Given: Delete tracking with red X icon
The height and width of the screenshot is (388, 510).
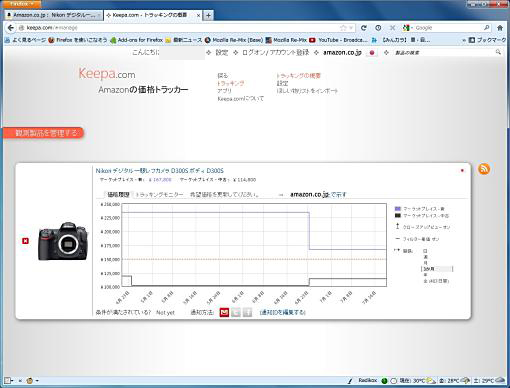Looking at the screenshot, I should [x=25, y=241].
